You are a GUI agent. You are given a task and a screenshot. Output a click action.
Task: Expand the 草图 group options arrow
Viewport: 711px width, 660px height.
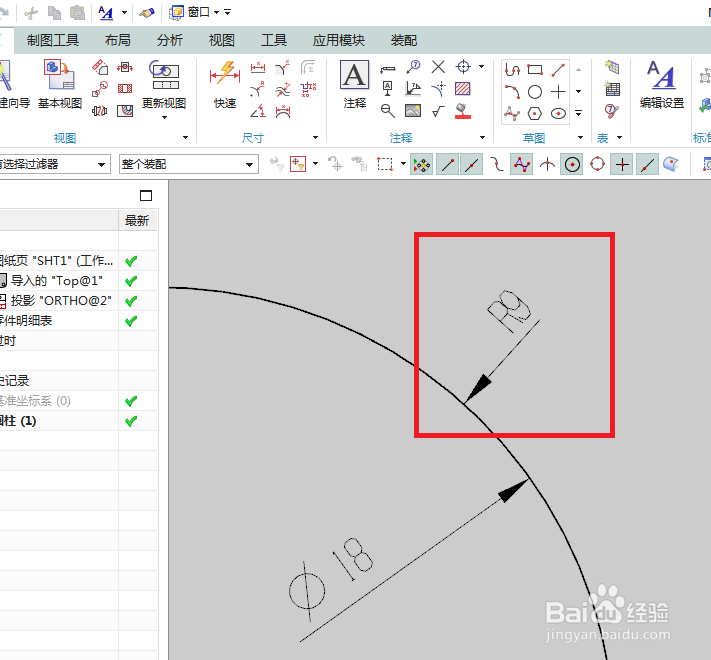pos(580,137)
